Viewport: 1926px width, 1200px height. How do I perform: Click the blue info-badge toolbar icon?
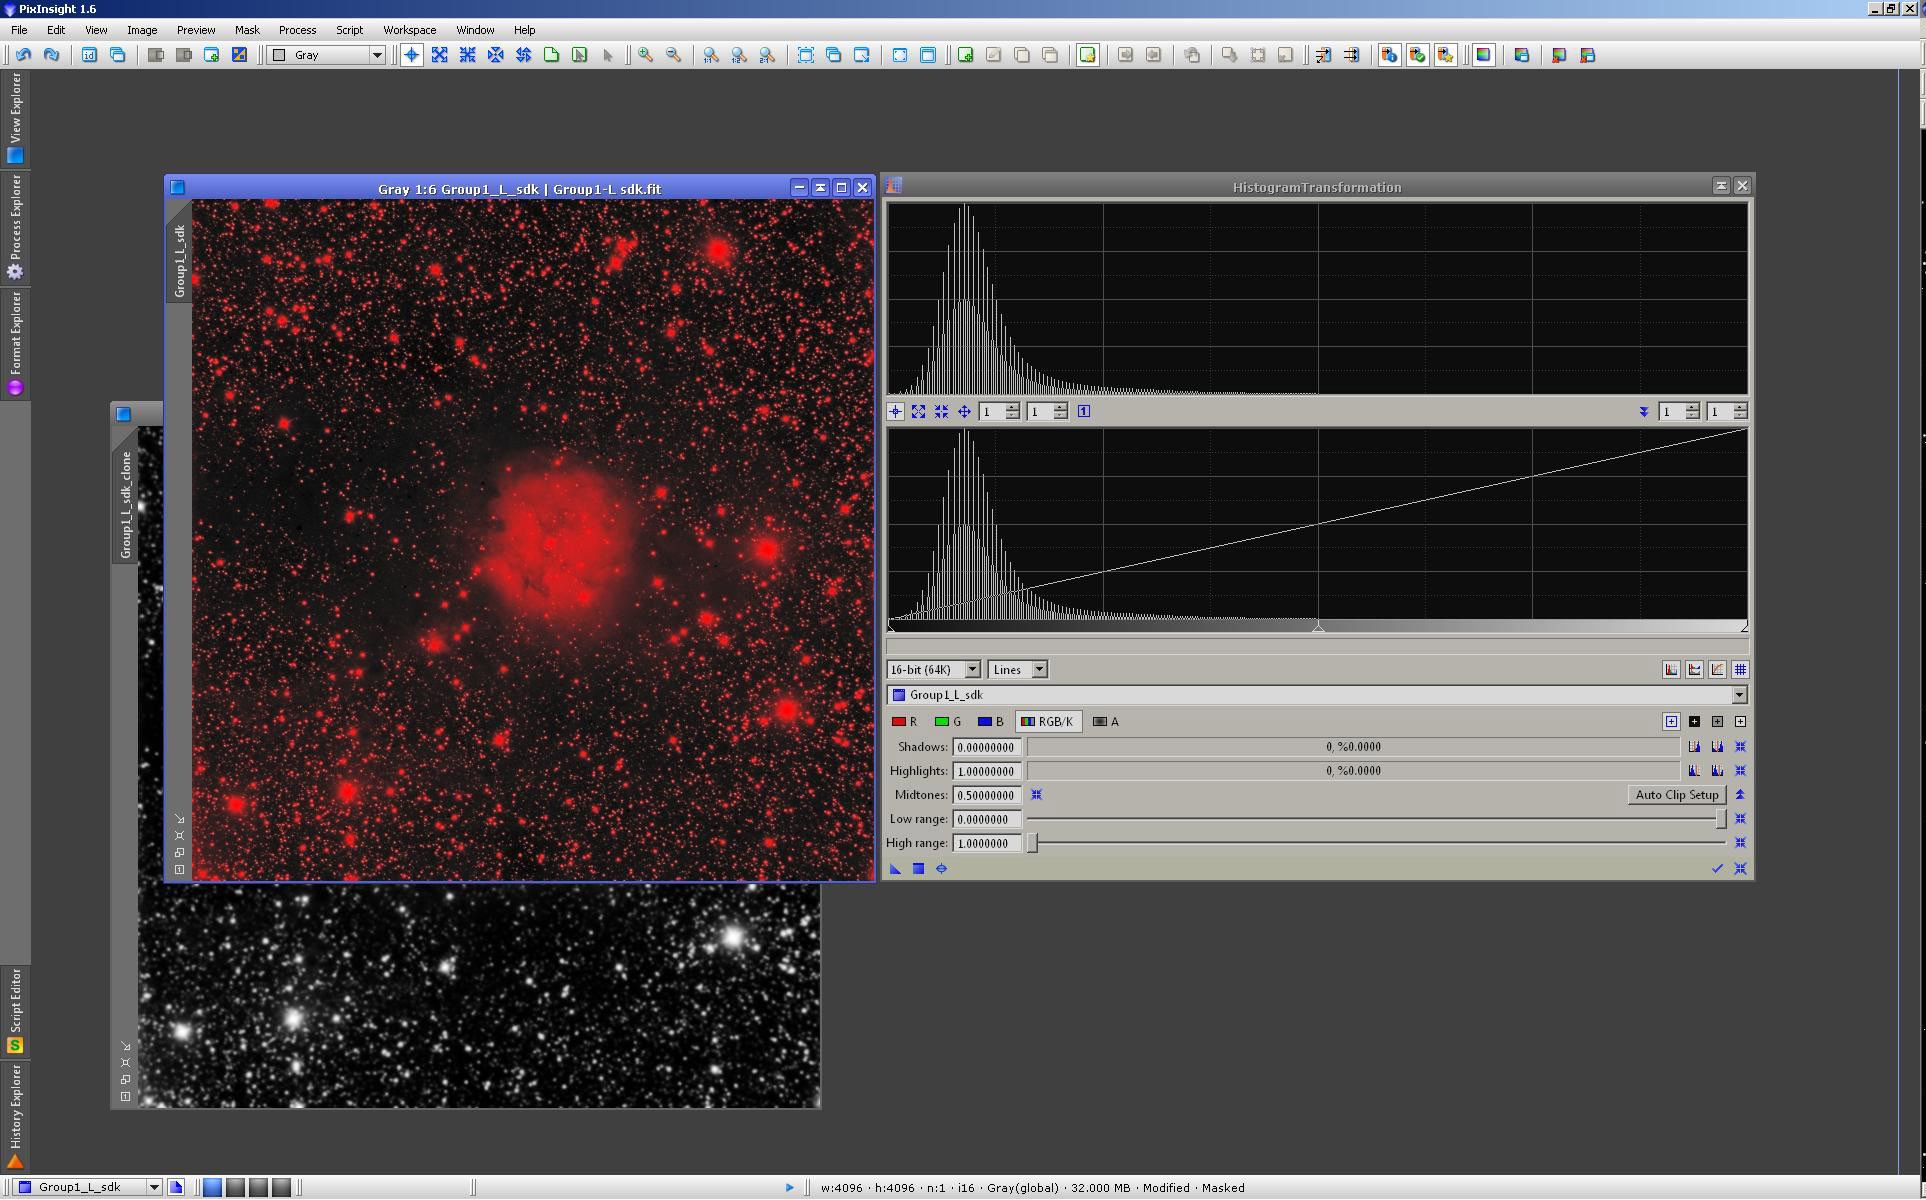1389,55
